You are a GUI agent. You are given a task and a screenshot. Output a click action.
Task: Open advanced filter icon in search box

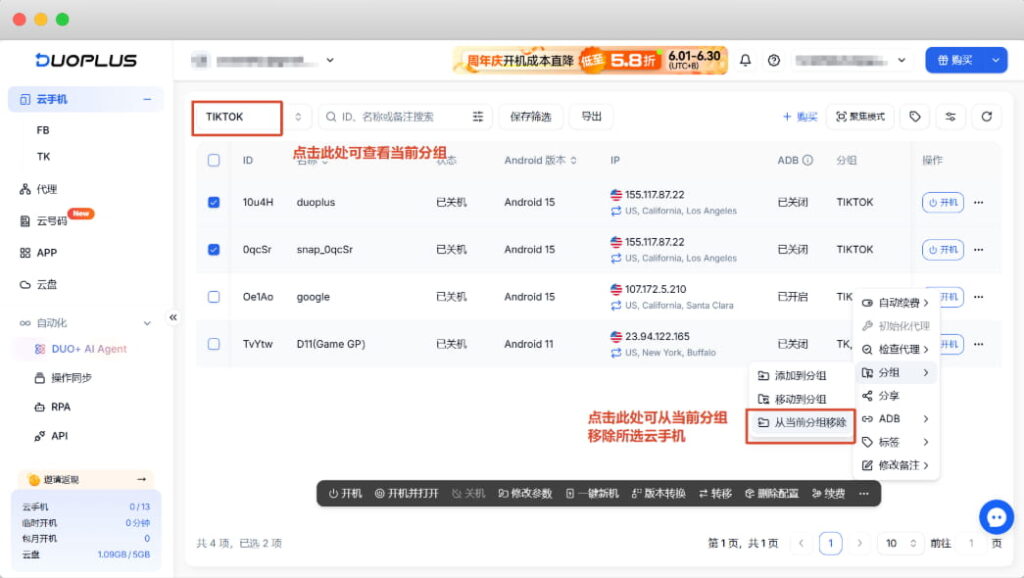coord(478,116)
